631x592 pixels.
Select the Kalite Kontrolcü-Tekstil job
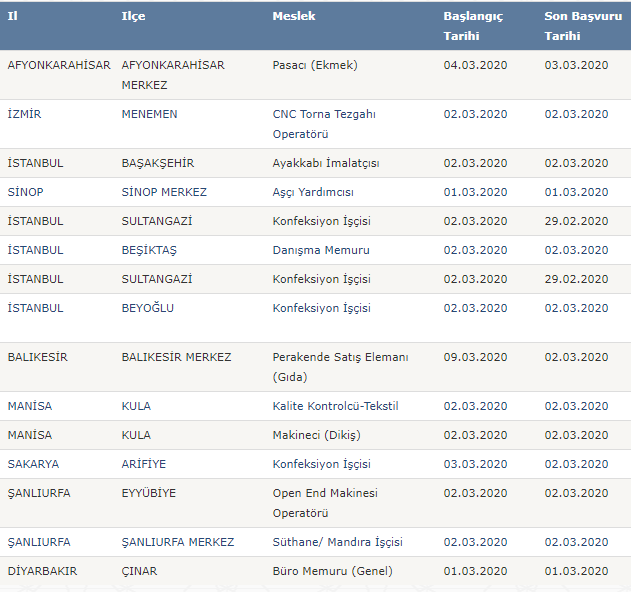click(335, 406)
